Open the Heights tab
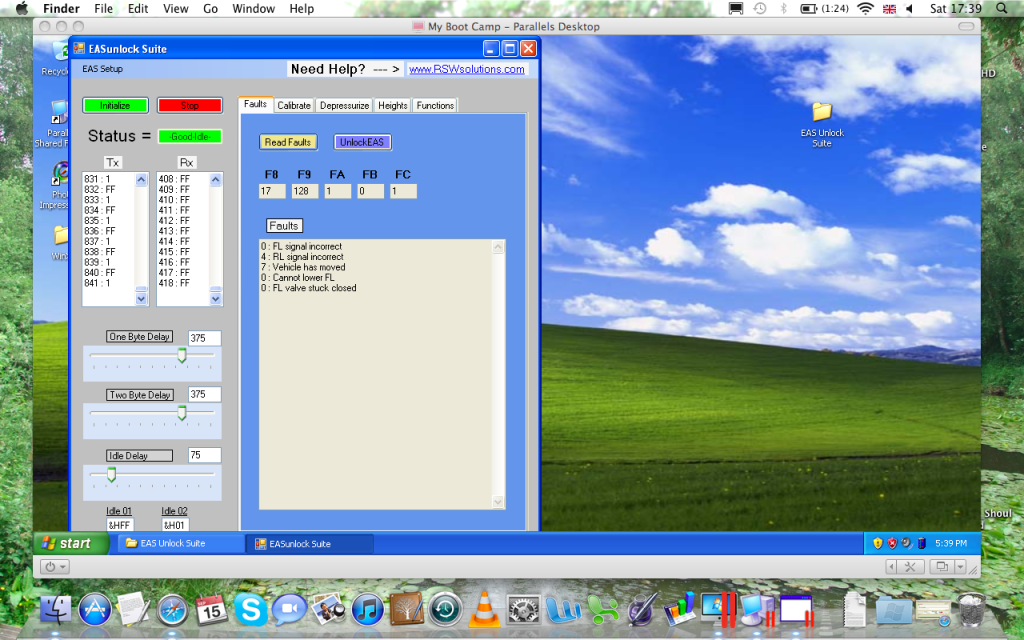Image resolution: width=1024 pixels, height=640 pixels. [x=392, y=105]
